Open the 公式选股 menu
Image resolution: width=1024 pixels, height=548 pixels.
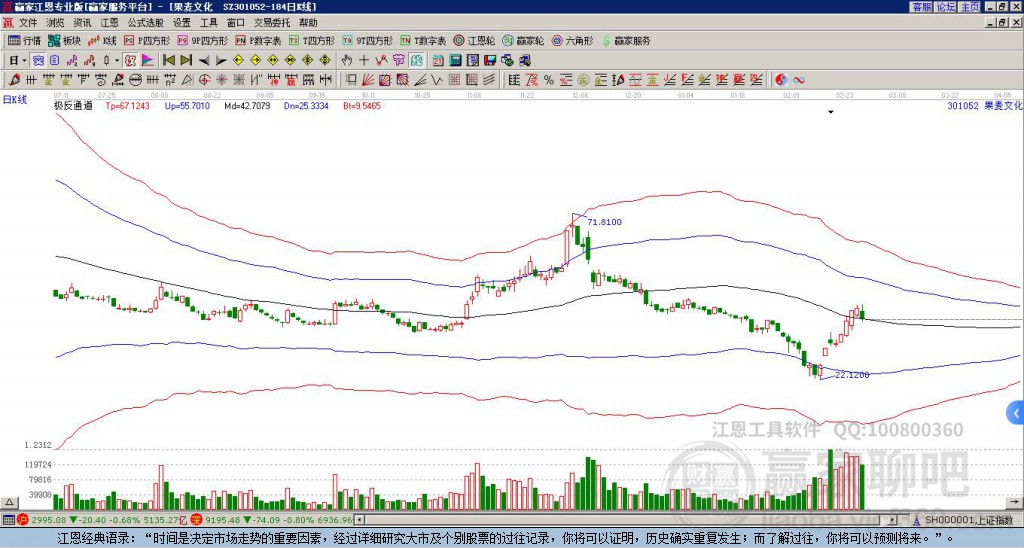tap(146, 23)
